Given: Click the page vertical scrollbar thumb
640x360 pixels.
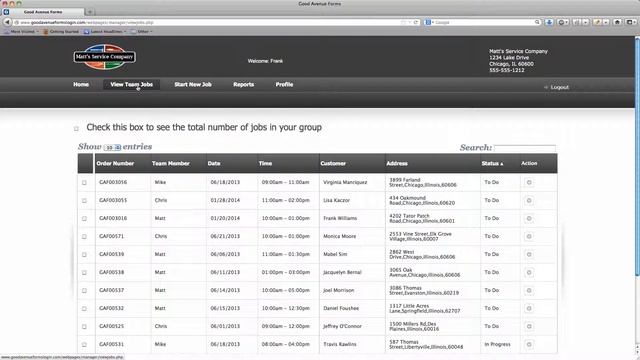Looking at the screenshot, I should click(x=637, y=157).
